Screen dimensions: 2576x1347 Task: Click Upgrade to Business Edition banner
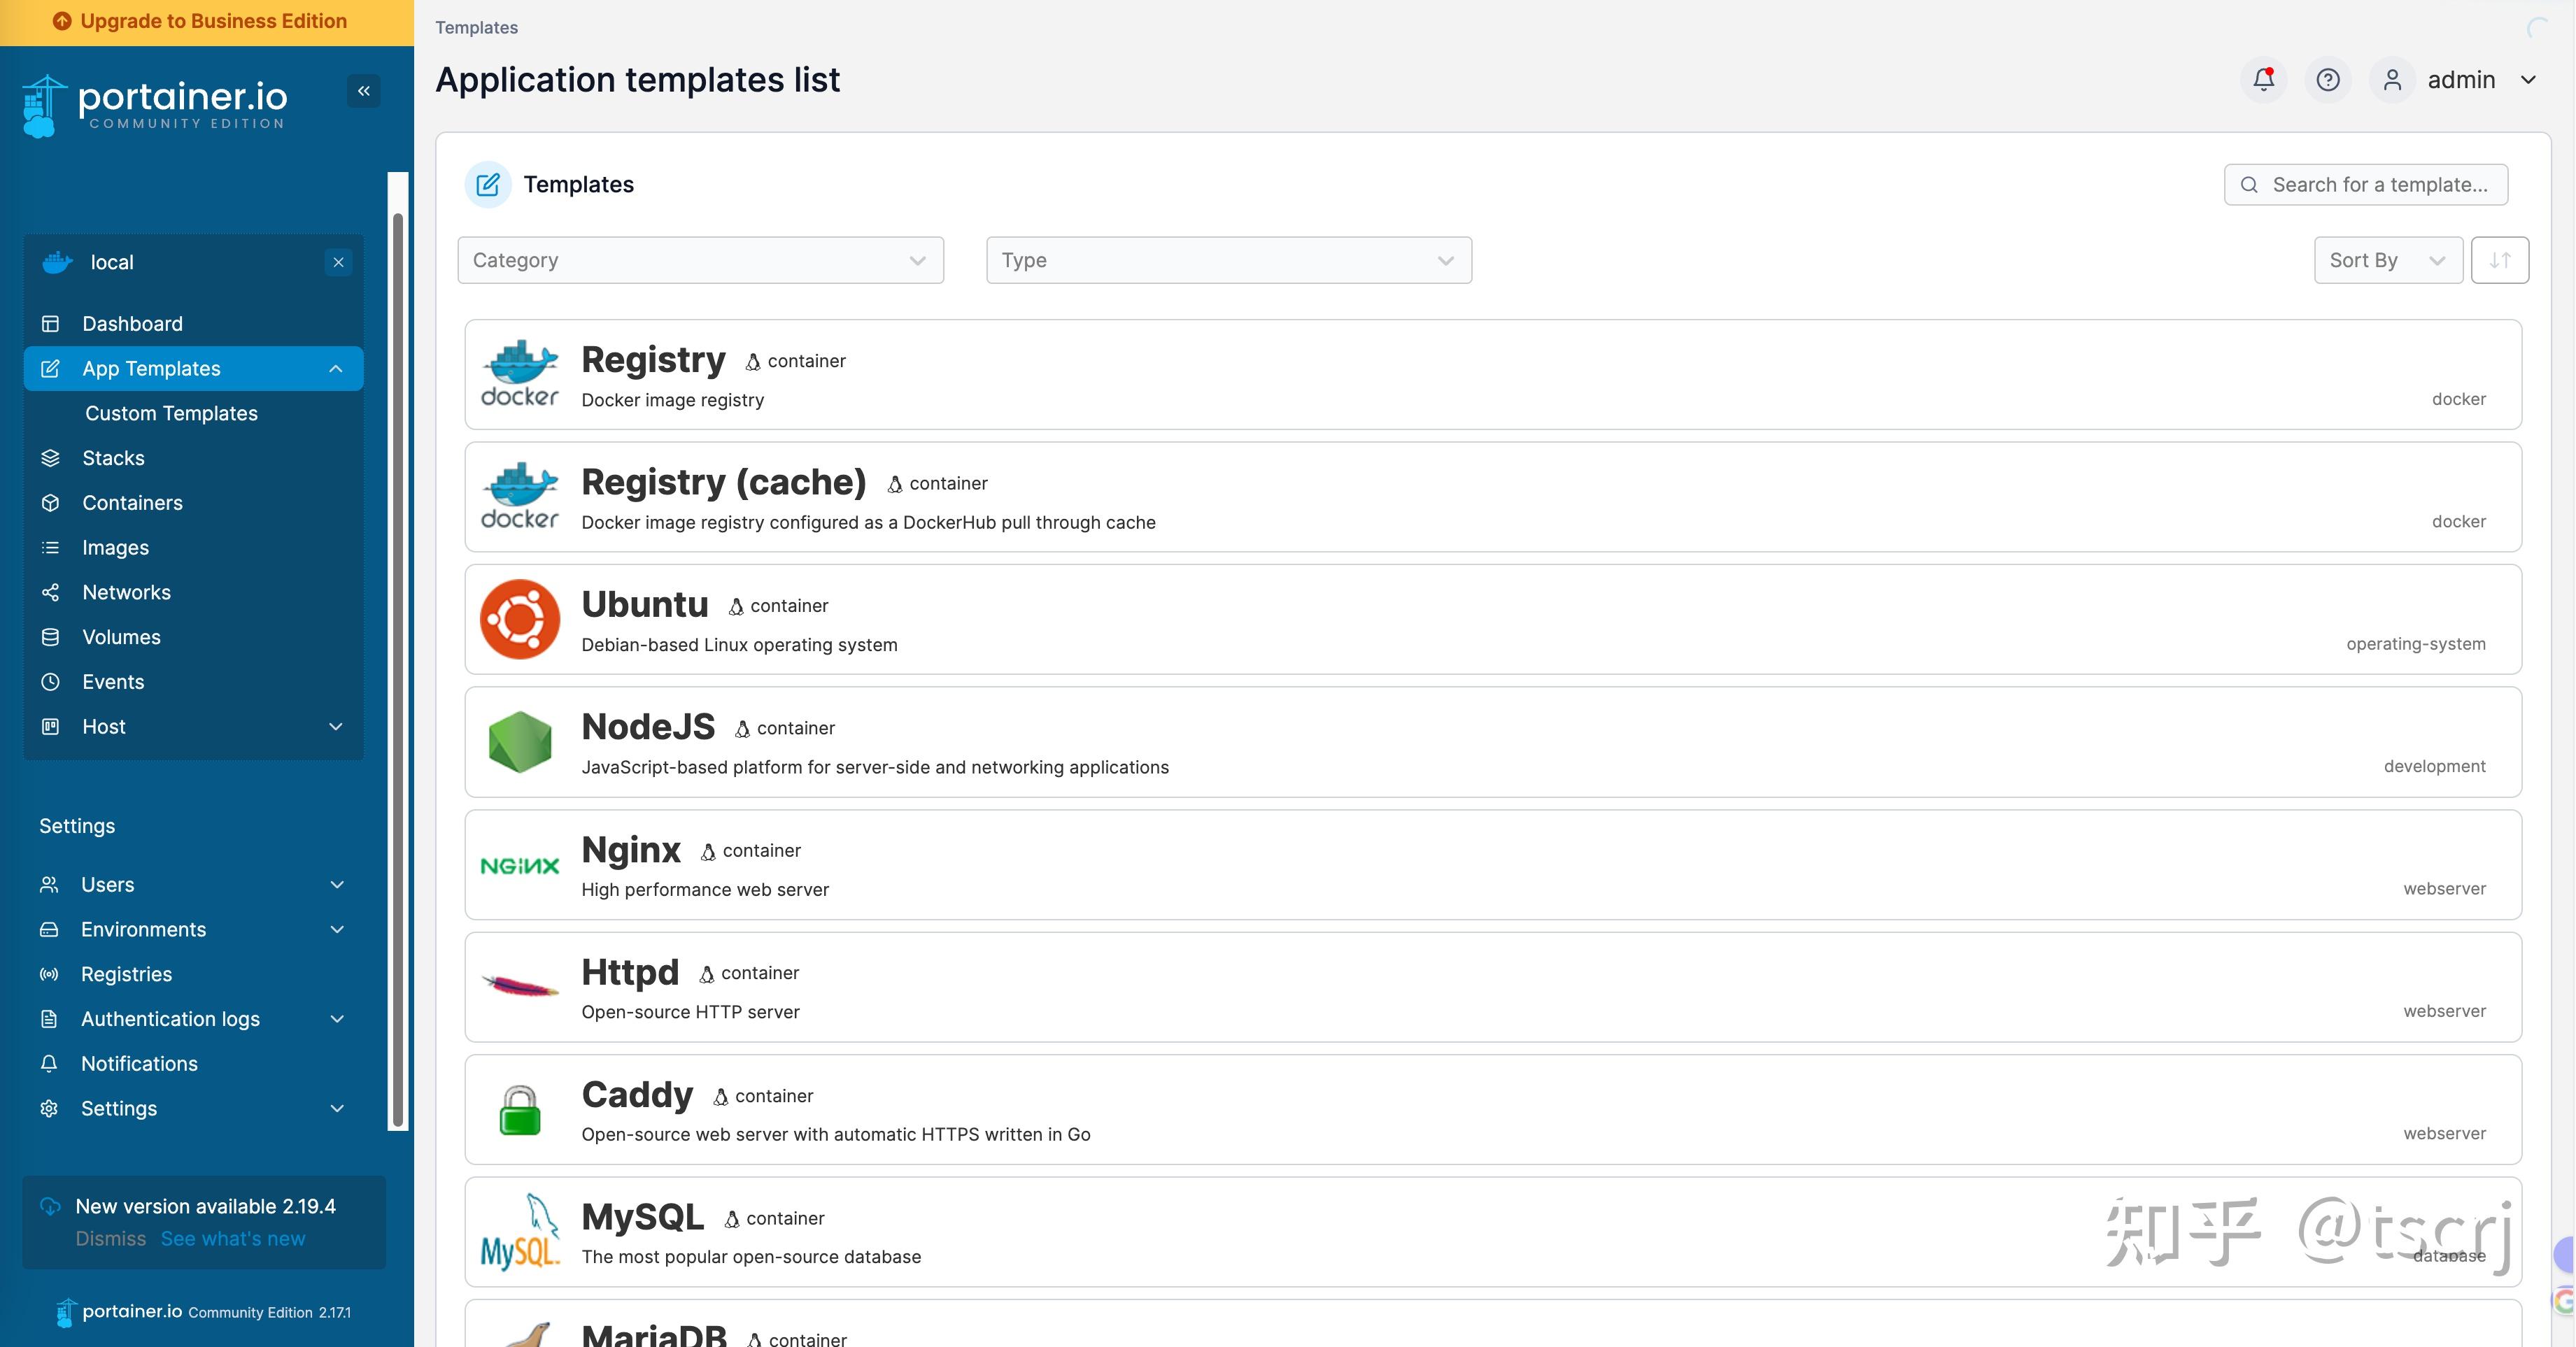(207, 22)
